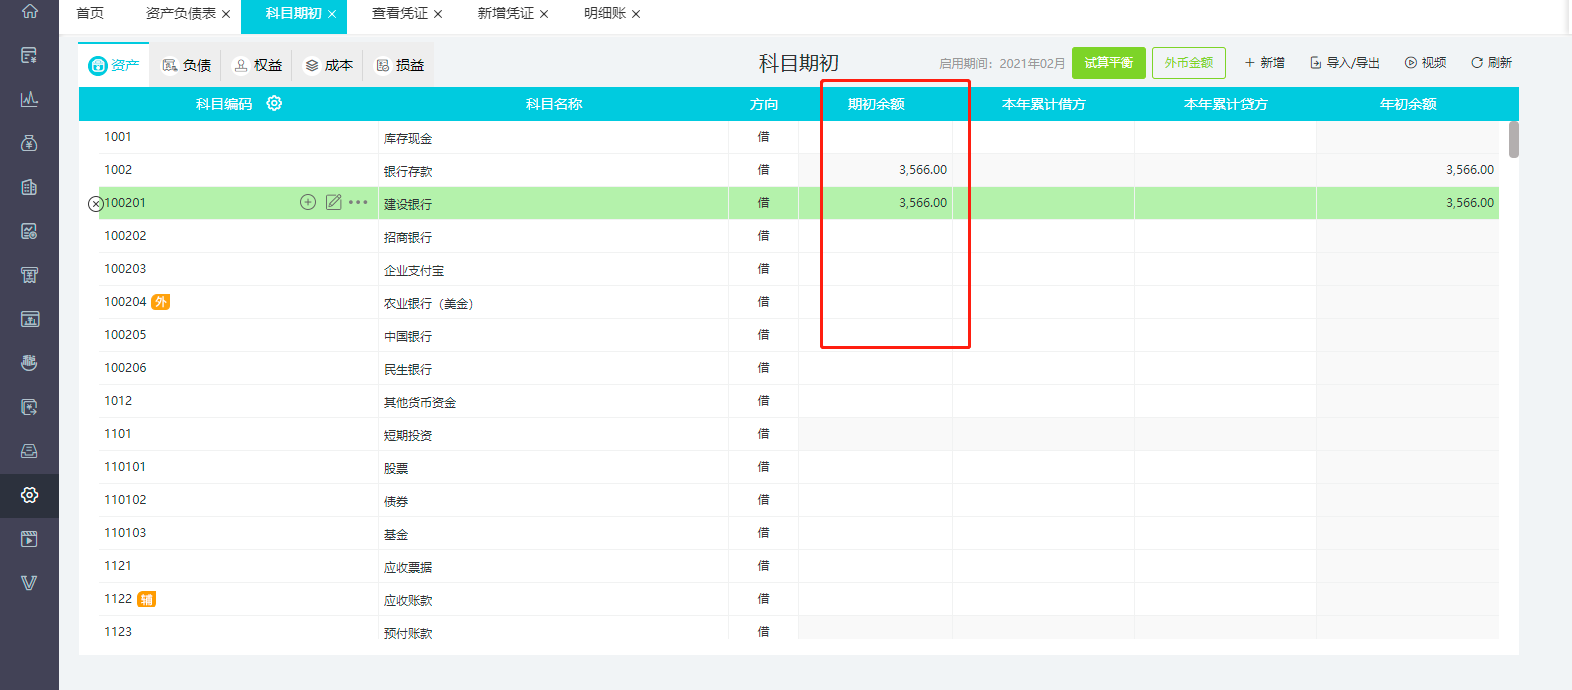
Task: Close the 查看凭证 tab
Action: [x=438, y=14]
